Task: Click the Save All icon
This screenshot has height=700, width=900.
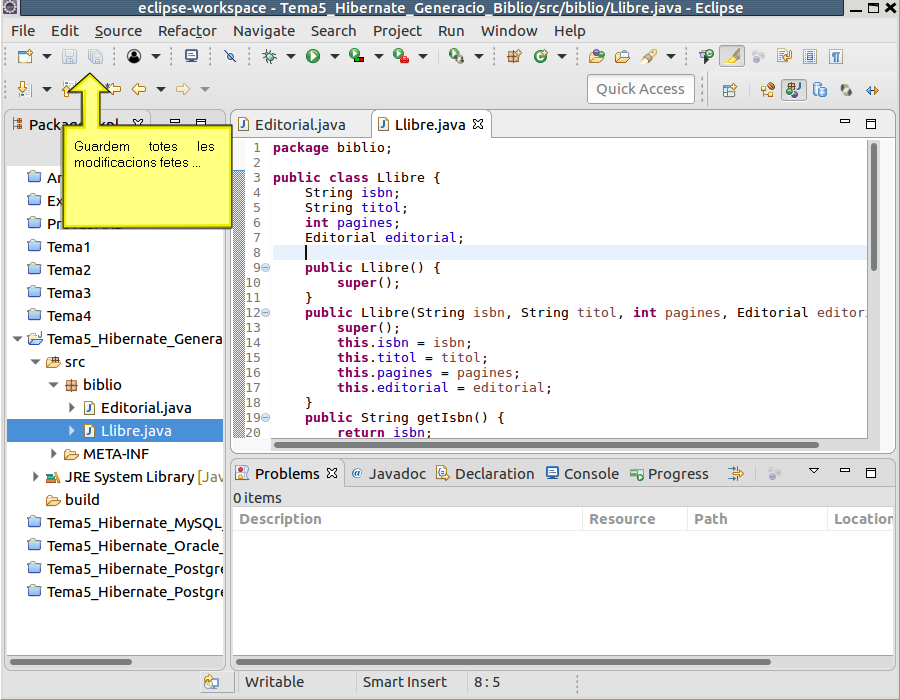Action: coord(95,57)
